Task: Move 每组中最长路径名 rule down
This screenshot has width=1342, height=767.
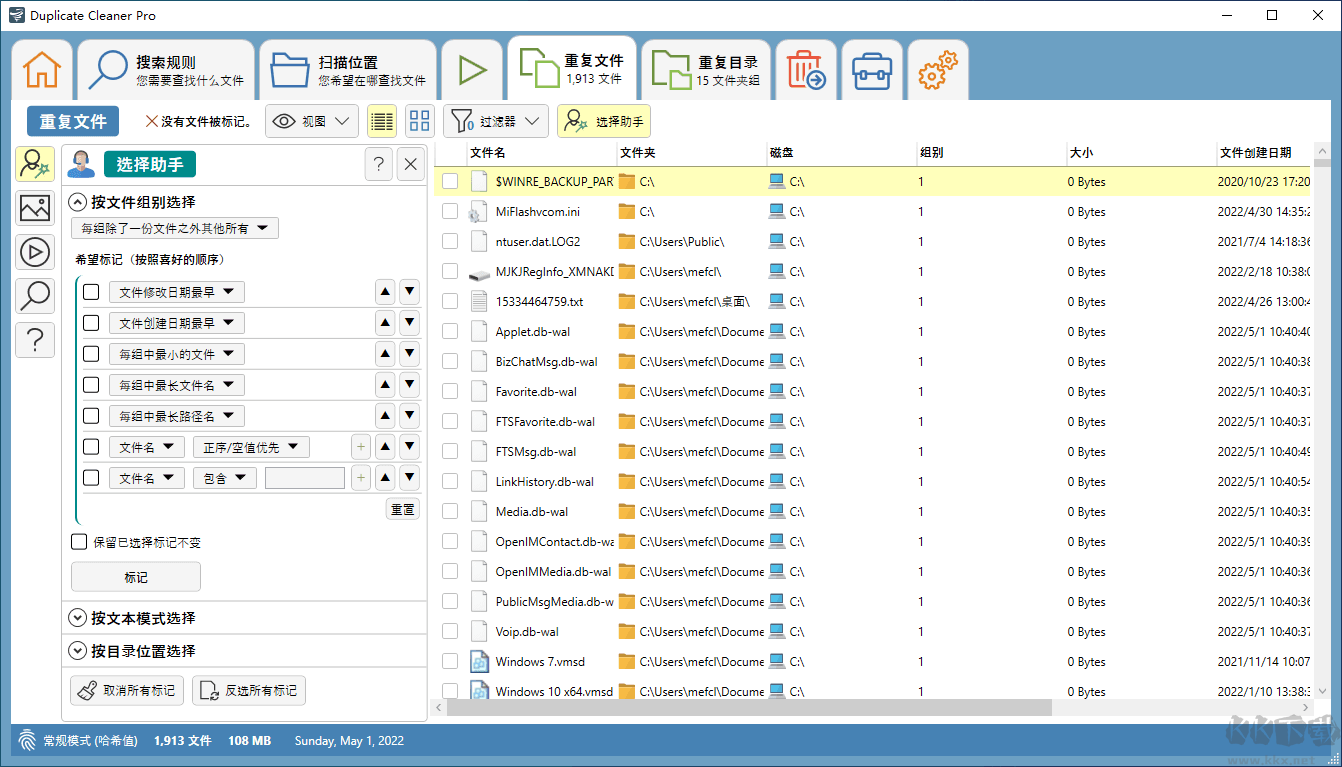Action: click(x=409, y=416)
